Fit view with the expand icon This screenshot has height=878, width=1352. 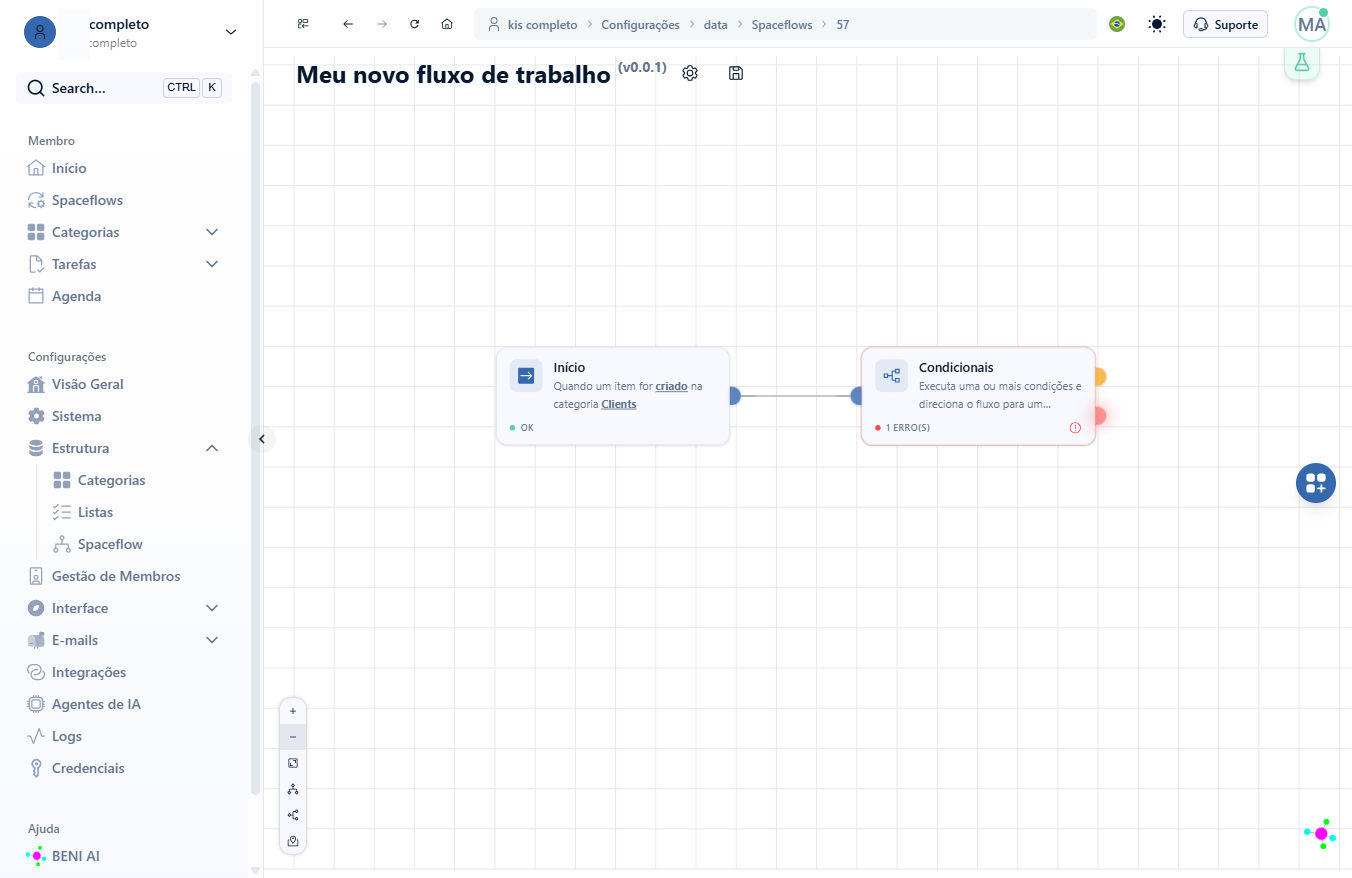[x=293, y=763]
